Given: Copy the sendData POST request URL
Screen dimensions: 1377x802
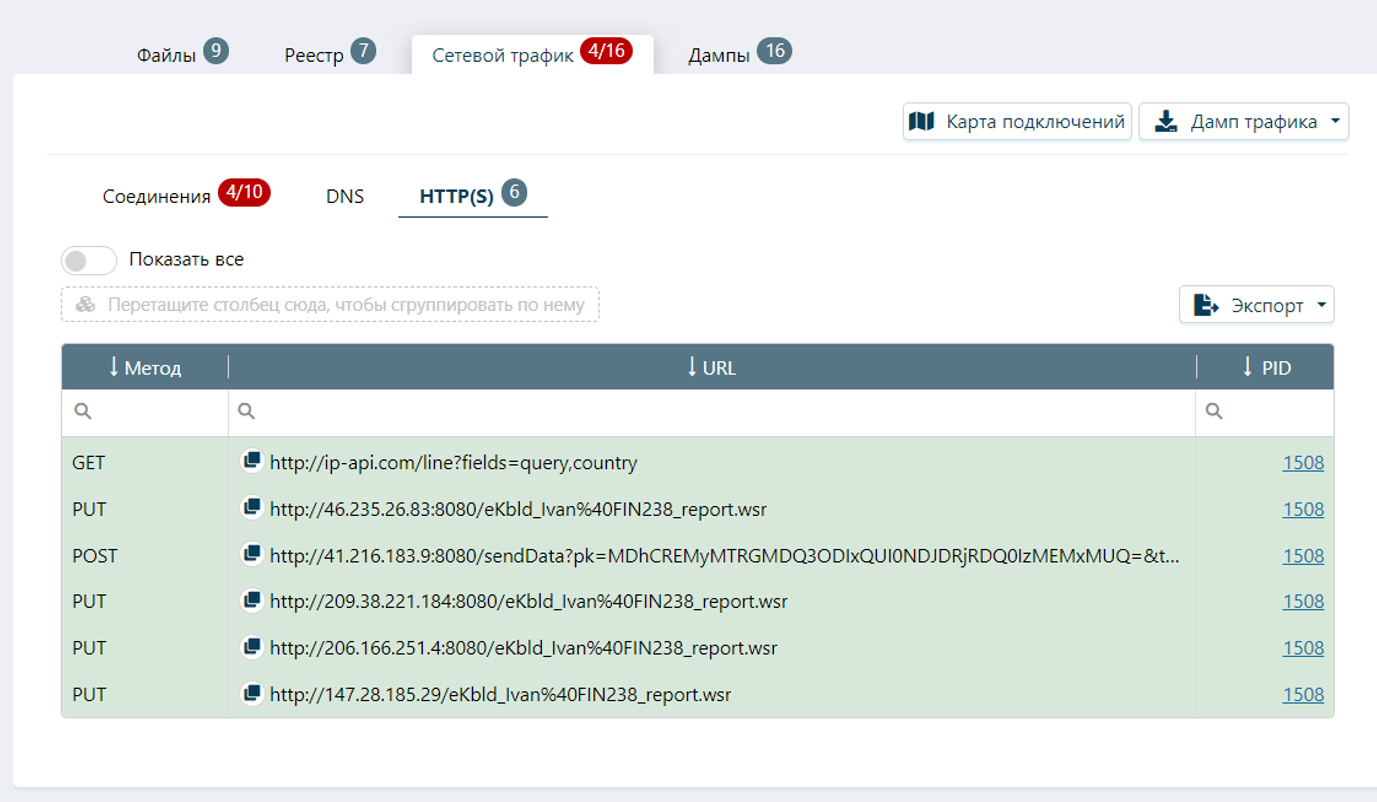Looking at the screenshot, I should 252,554.
